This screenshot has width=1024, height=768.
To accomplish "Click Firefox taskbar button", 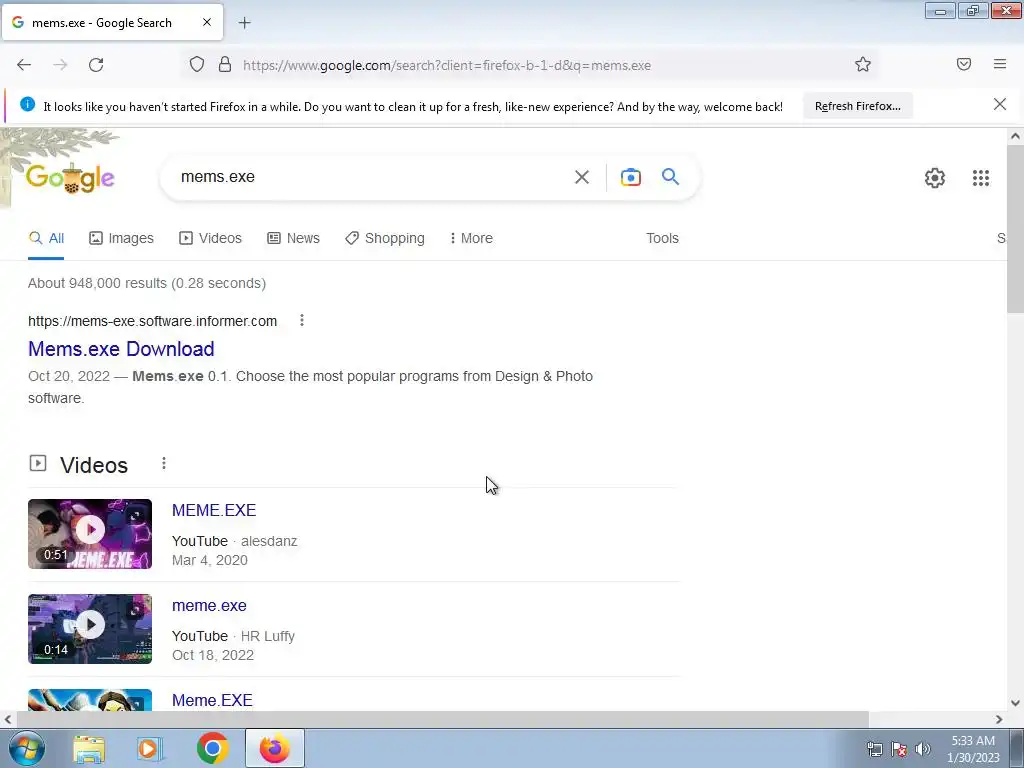I will (x=274, y=748).
